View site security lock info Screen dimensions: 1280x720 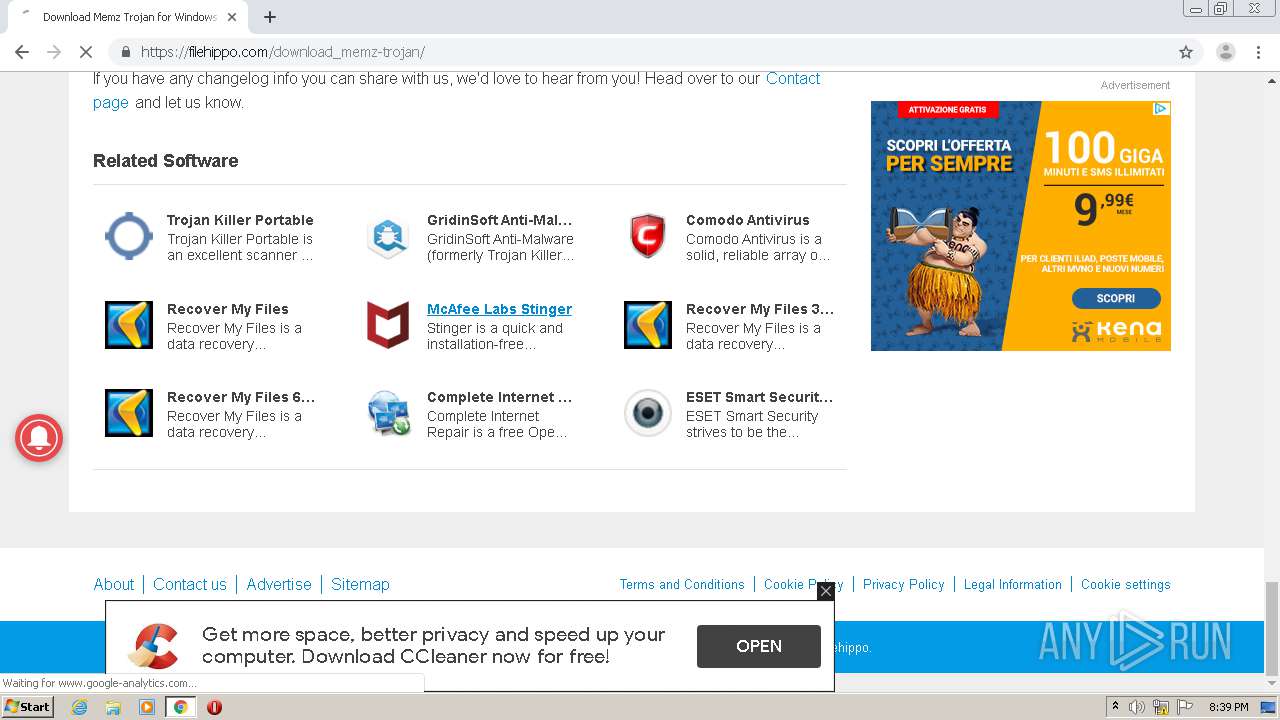[x=125, y=52]
